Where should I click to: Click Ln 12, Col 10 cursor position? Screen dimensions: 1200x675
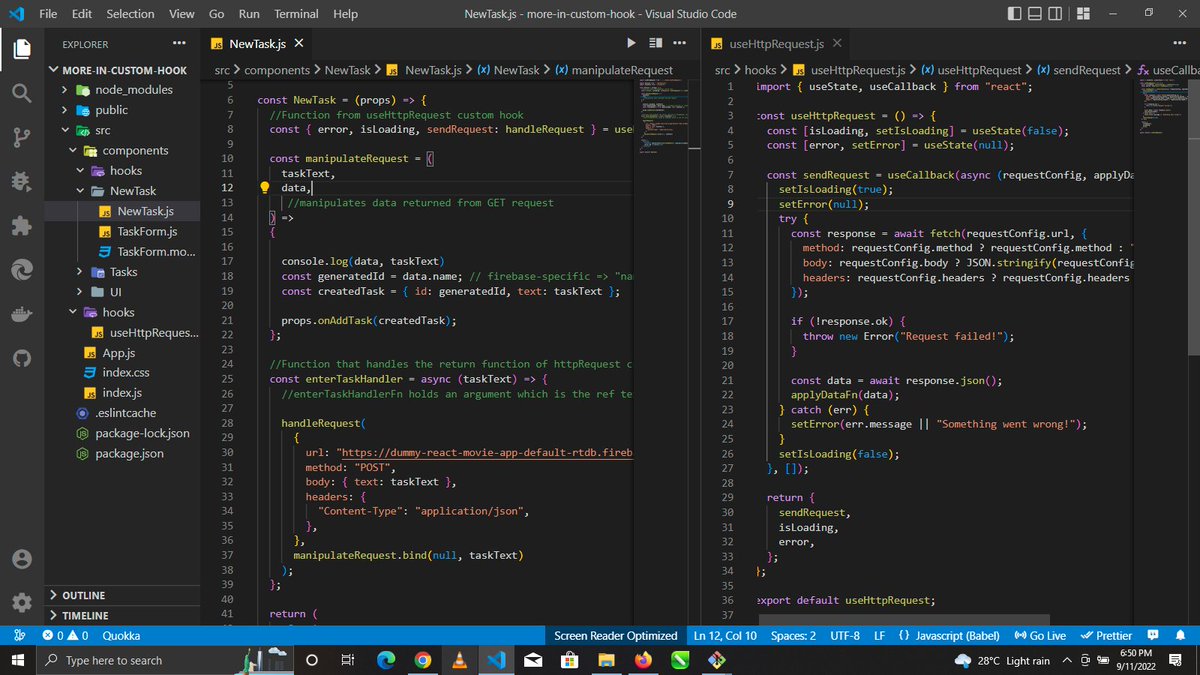725,635
